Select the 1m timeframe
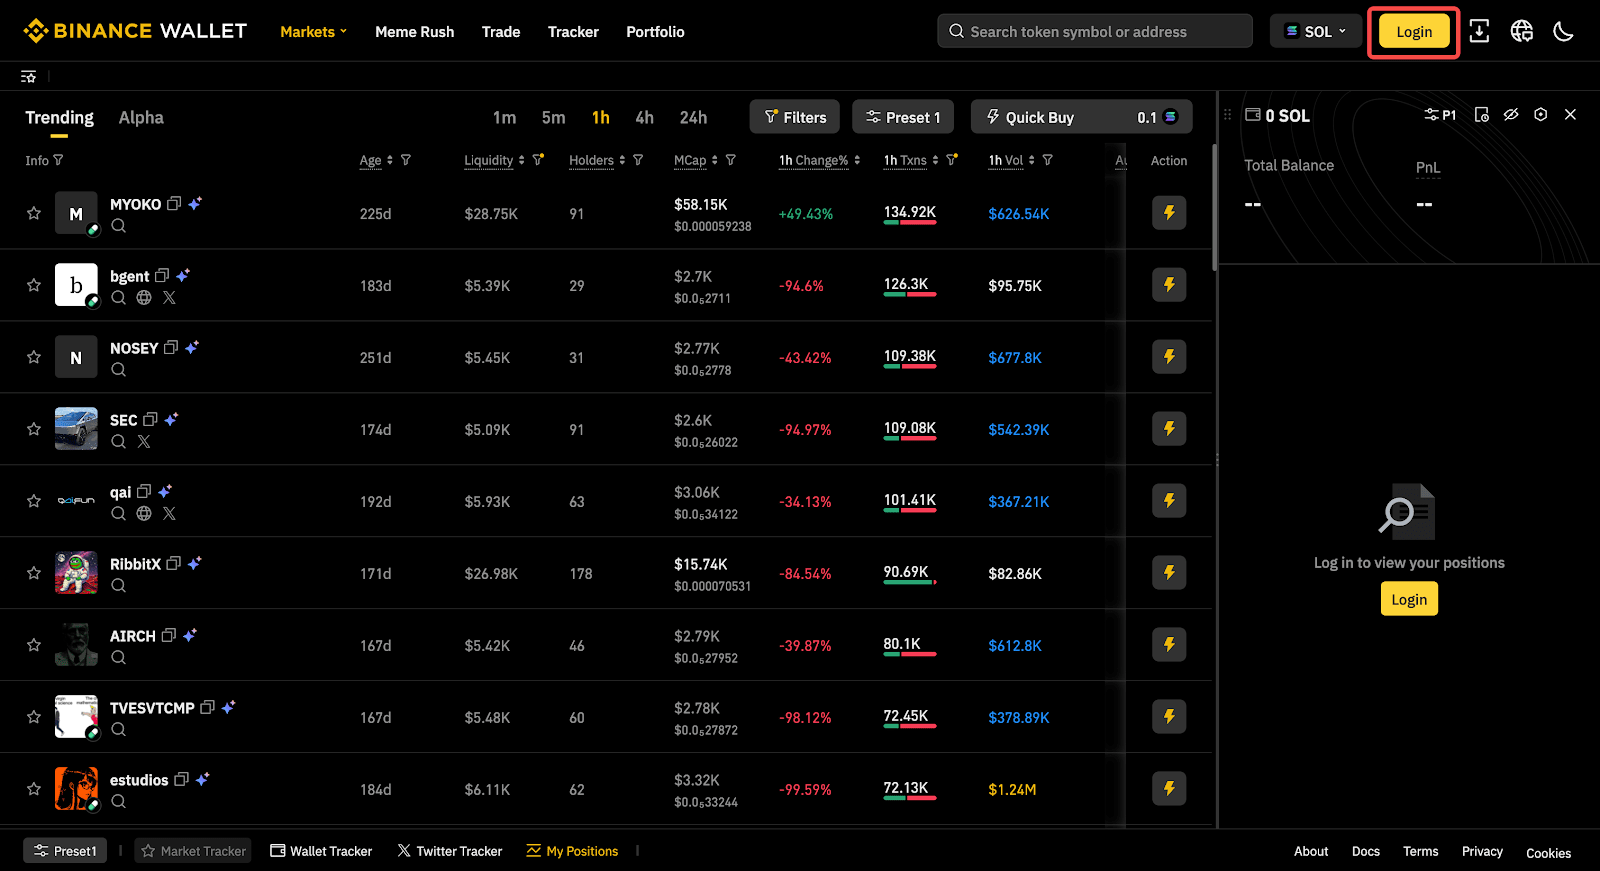1600x871 pixels. click(504, 117)
